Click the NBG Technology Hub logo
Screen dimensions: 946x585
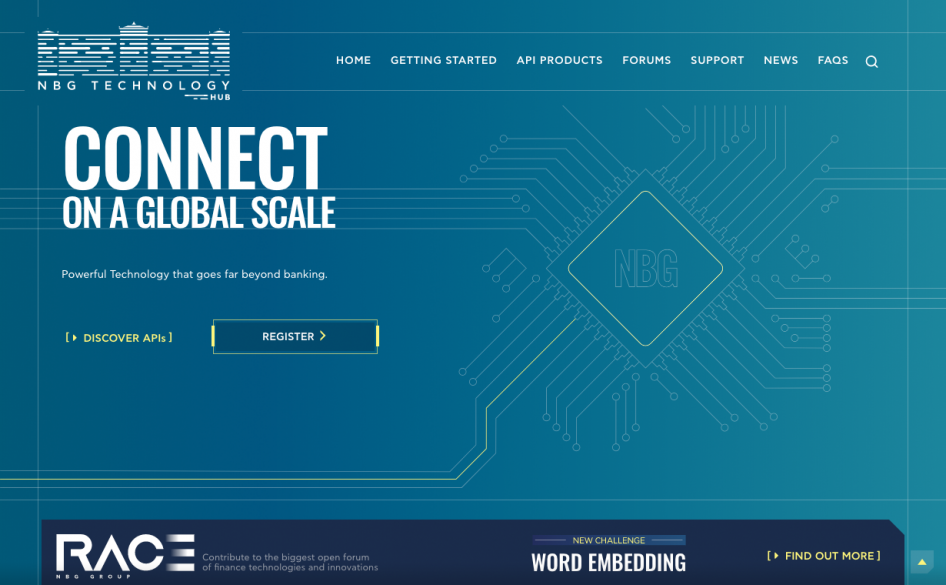coord(133,62)
